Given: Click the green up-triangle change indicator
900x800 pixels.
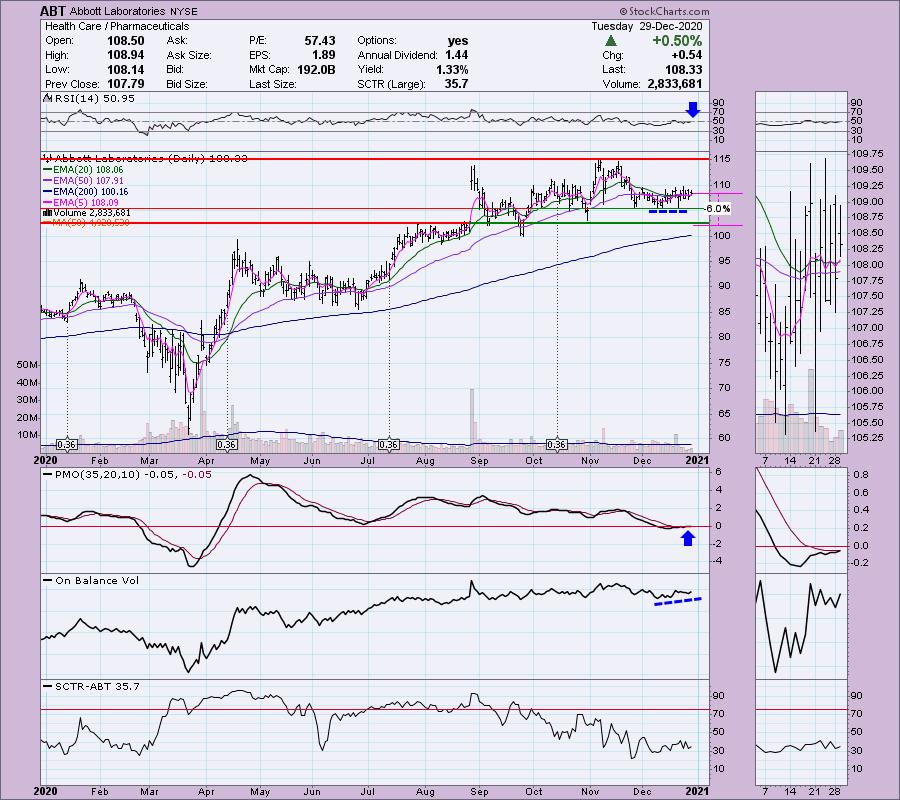Looking at the screenshot, I should (611, 41).
